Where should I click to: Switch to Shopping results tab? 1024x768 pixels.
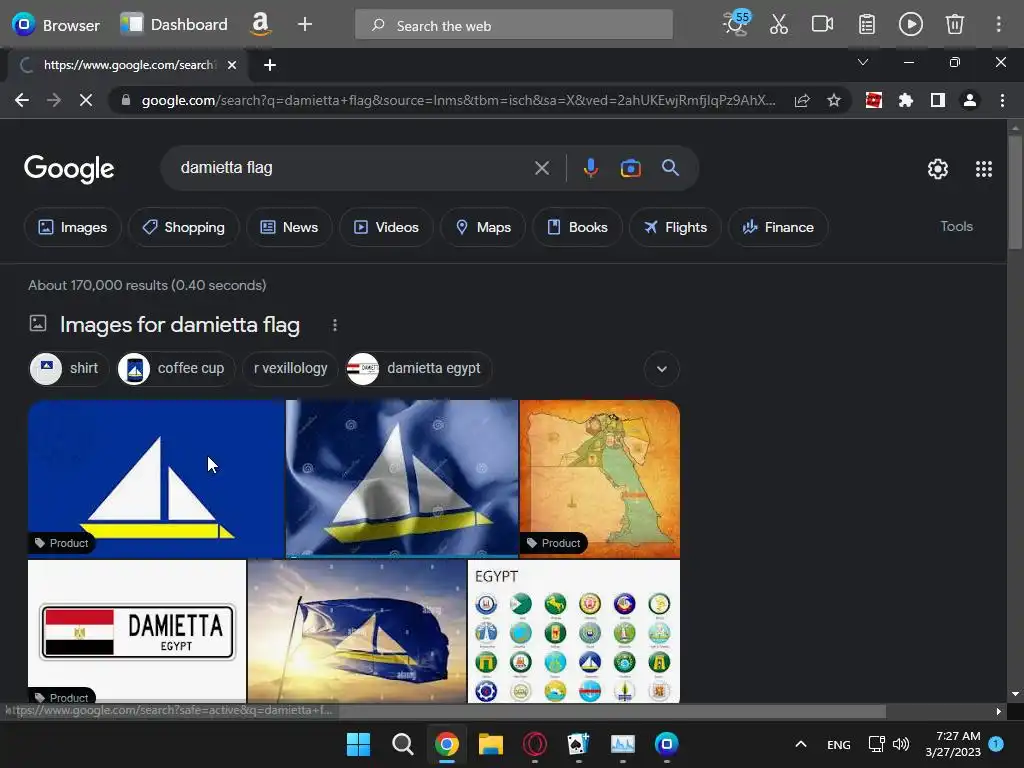click(184, 227)
